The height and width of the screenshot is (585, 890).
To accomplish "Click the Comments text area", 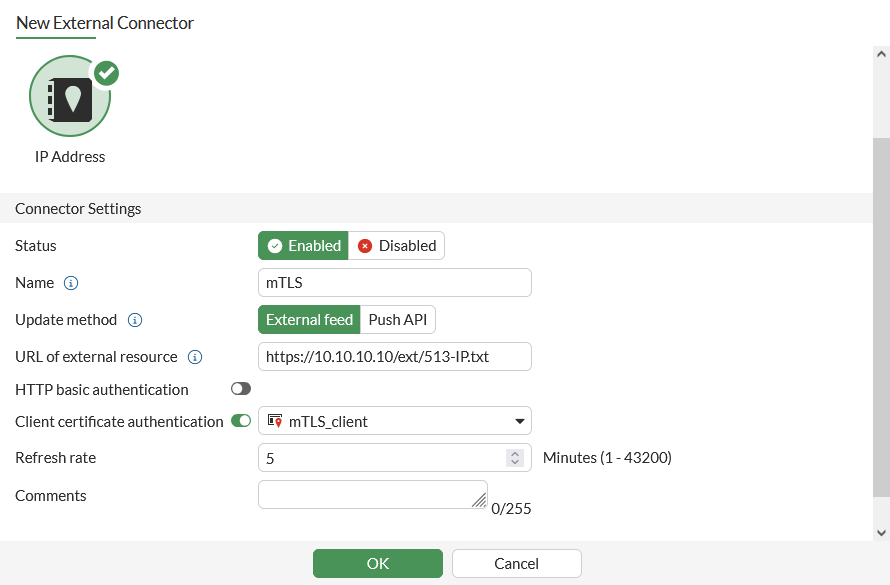I will tap(370, 494).
